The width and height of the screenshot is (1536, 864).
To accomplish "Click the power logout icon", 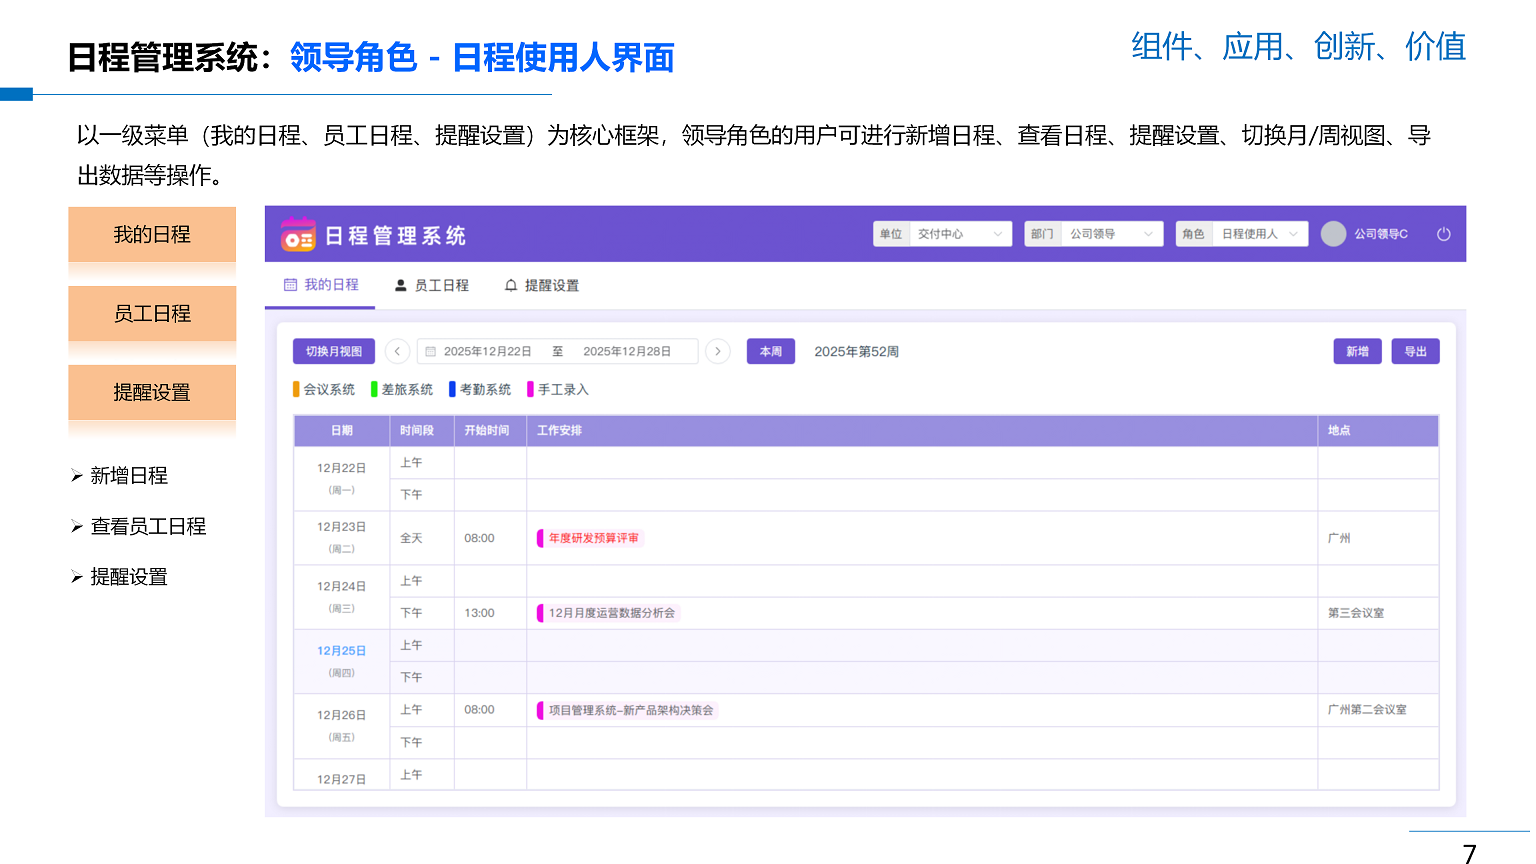I will pos(1443,234).
